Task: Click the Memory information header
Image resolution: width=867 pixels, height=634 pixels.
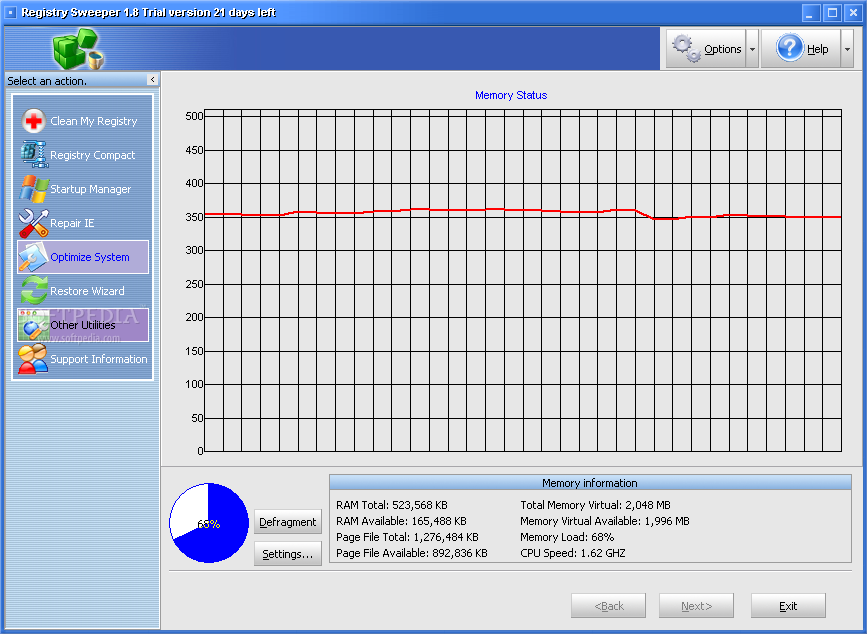Action: pyautogui.click(x=590, y=483)
